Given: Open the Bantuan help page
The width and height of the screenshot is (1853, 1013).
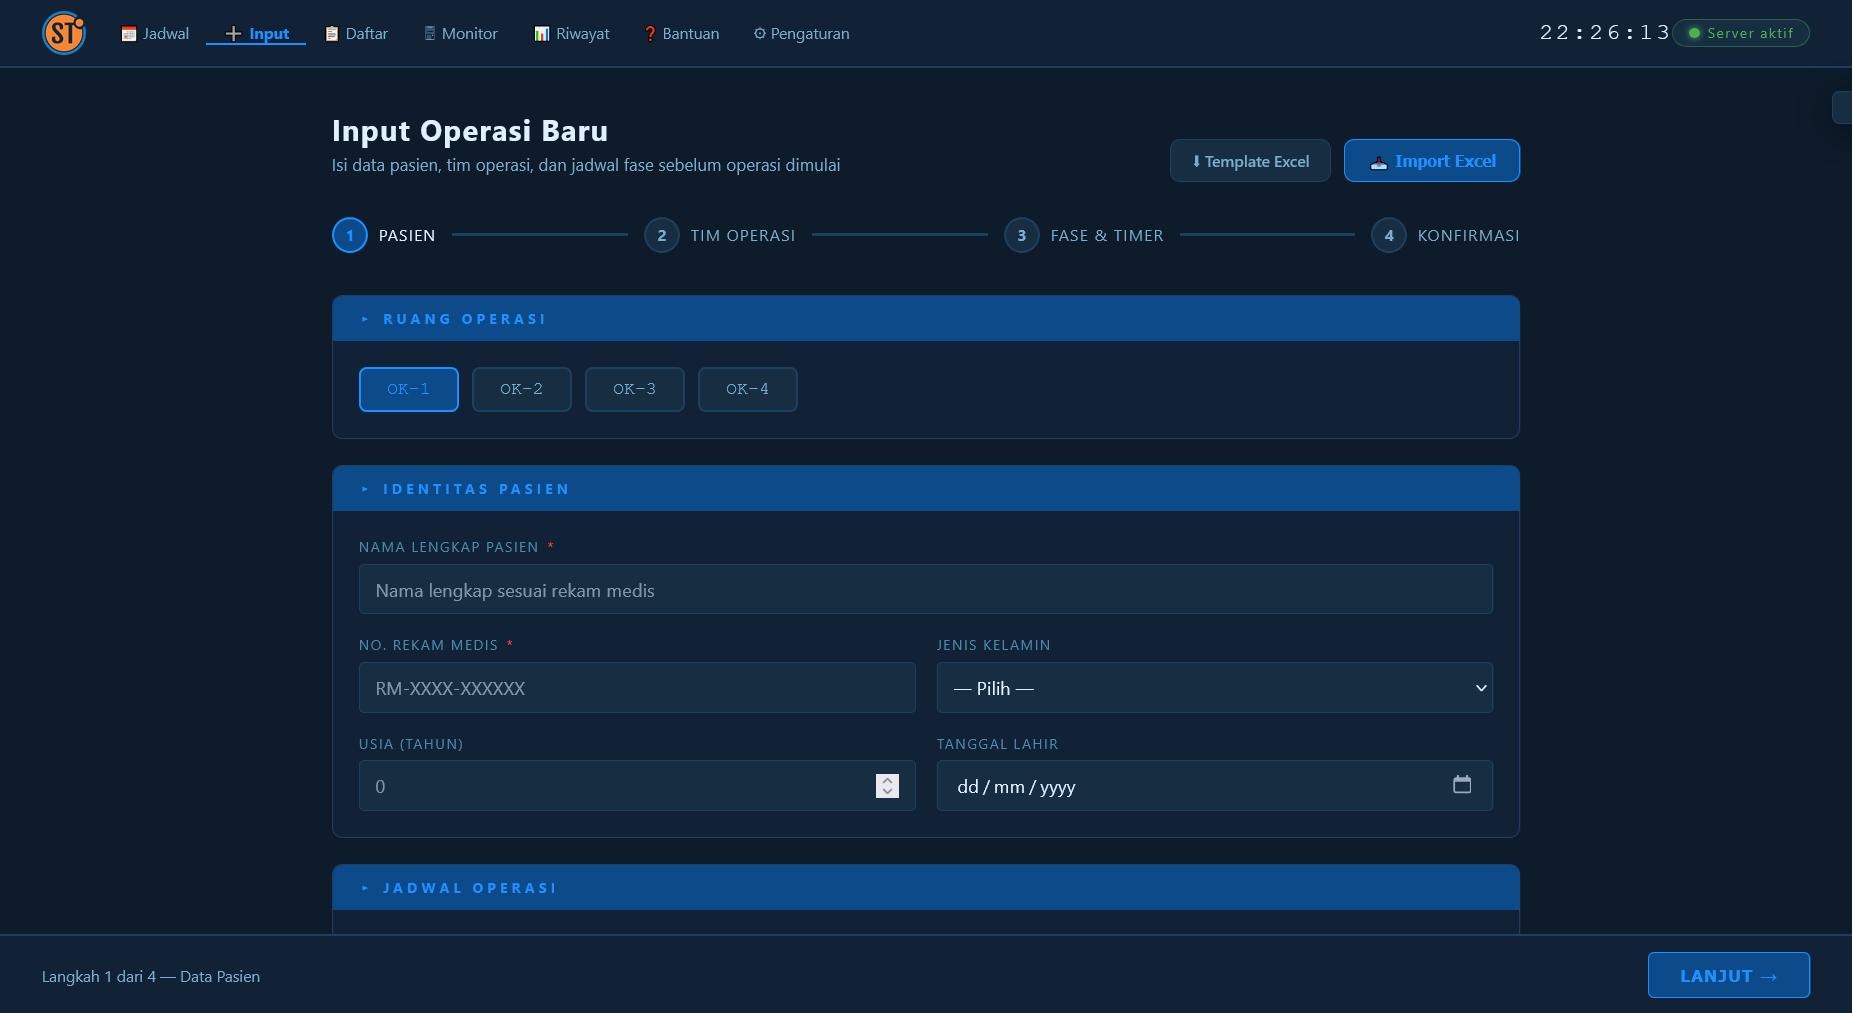Looking at the screenshot, I should pyautogui.click(x=681, y=33).
